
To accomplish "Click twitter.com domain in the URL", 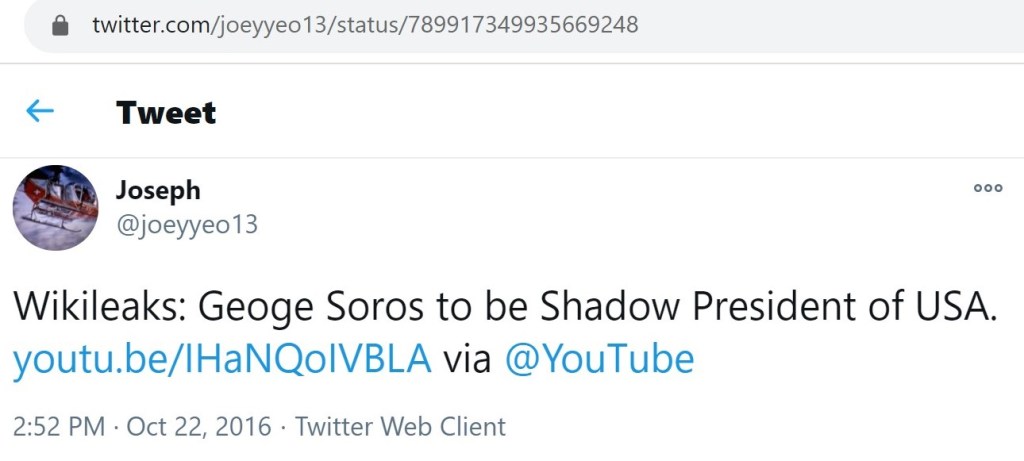I will (x=148, y=25).
